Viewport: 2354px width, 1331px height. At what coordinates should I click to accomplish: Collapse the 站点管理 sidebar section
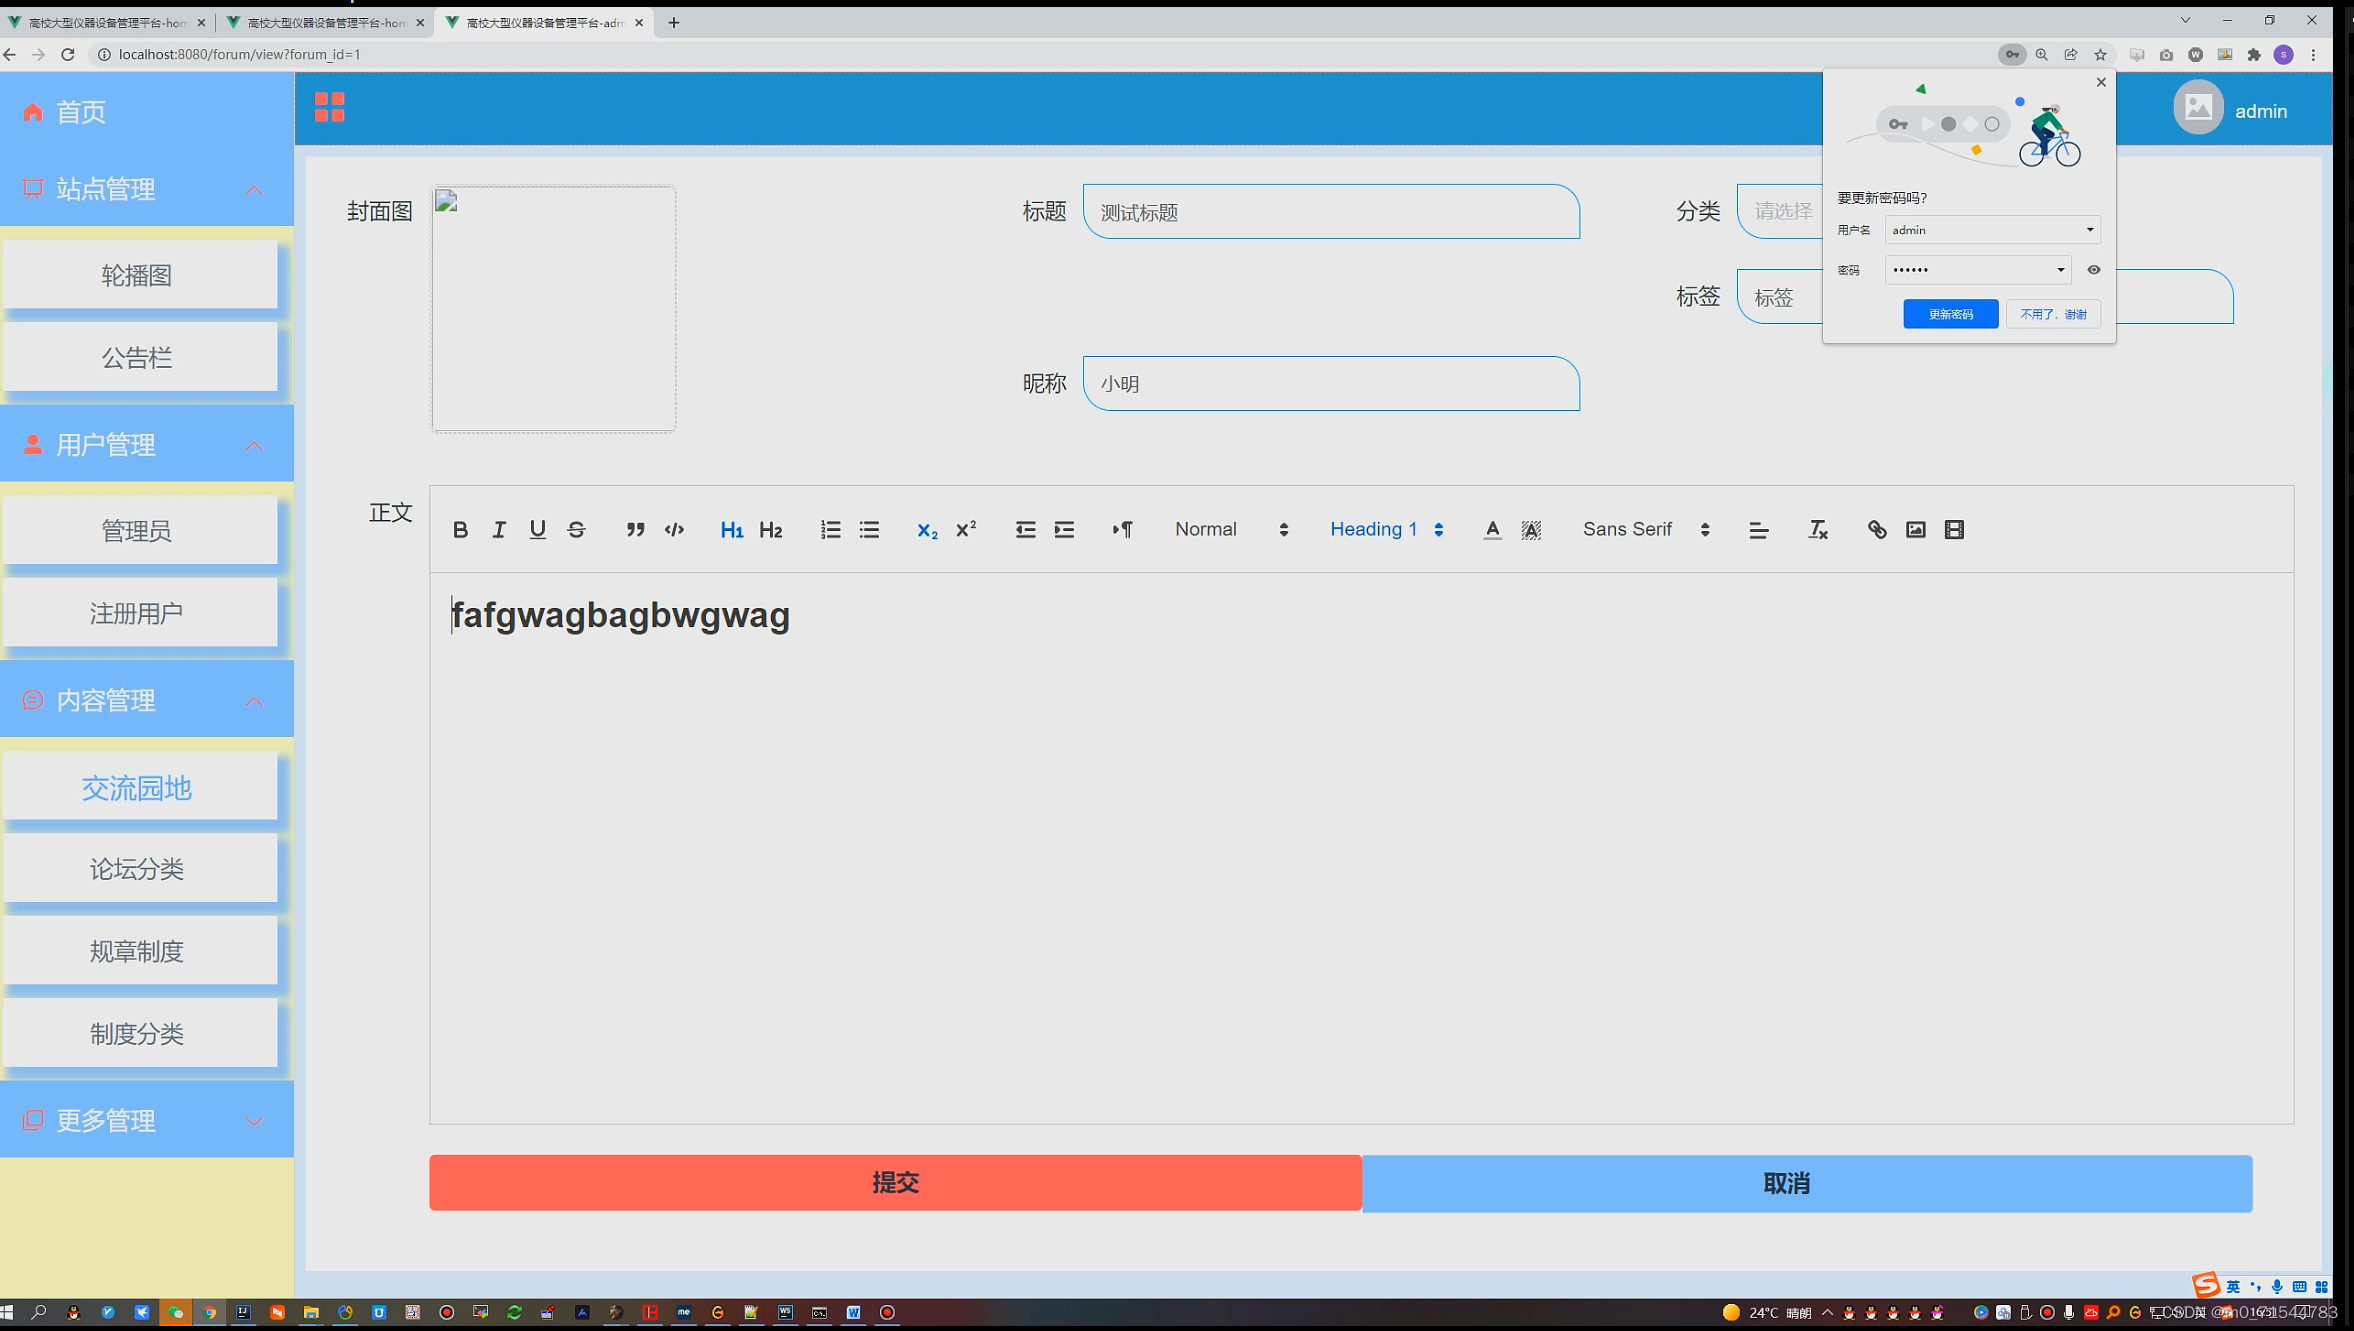254,190
